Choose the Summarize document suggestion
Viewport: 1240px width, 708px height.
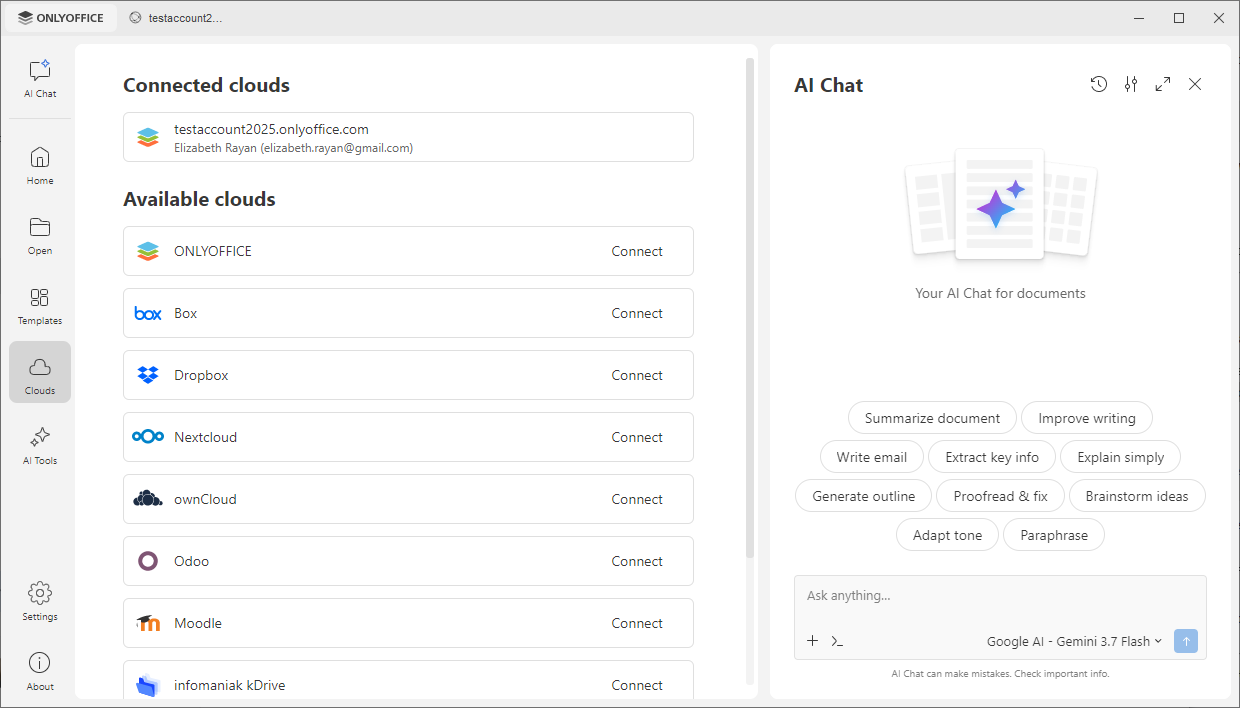(x=932, y=418)
